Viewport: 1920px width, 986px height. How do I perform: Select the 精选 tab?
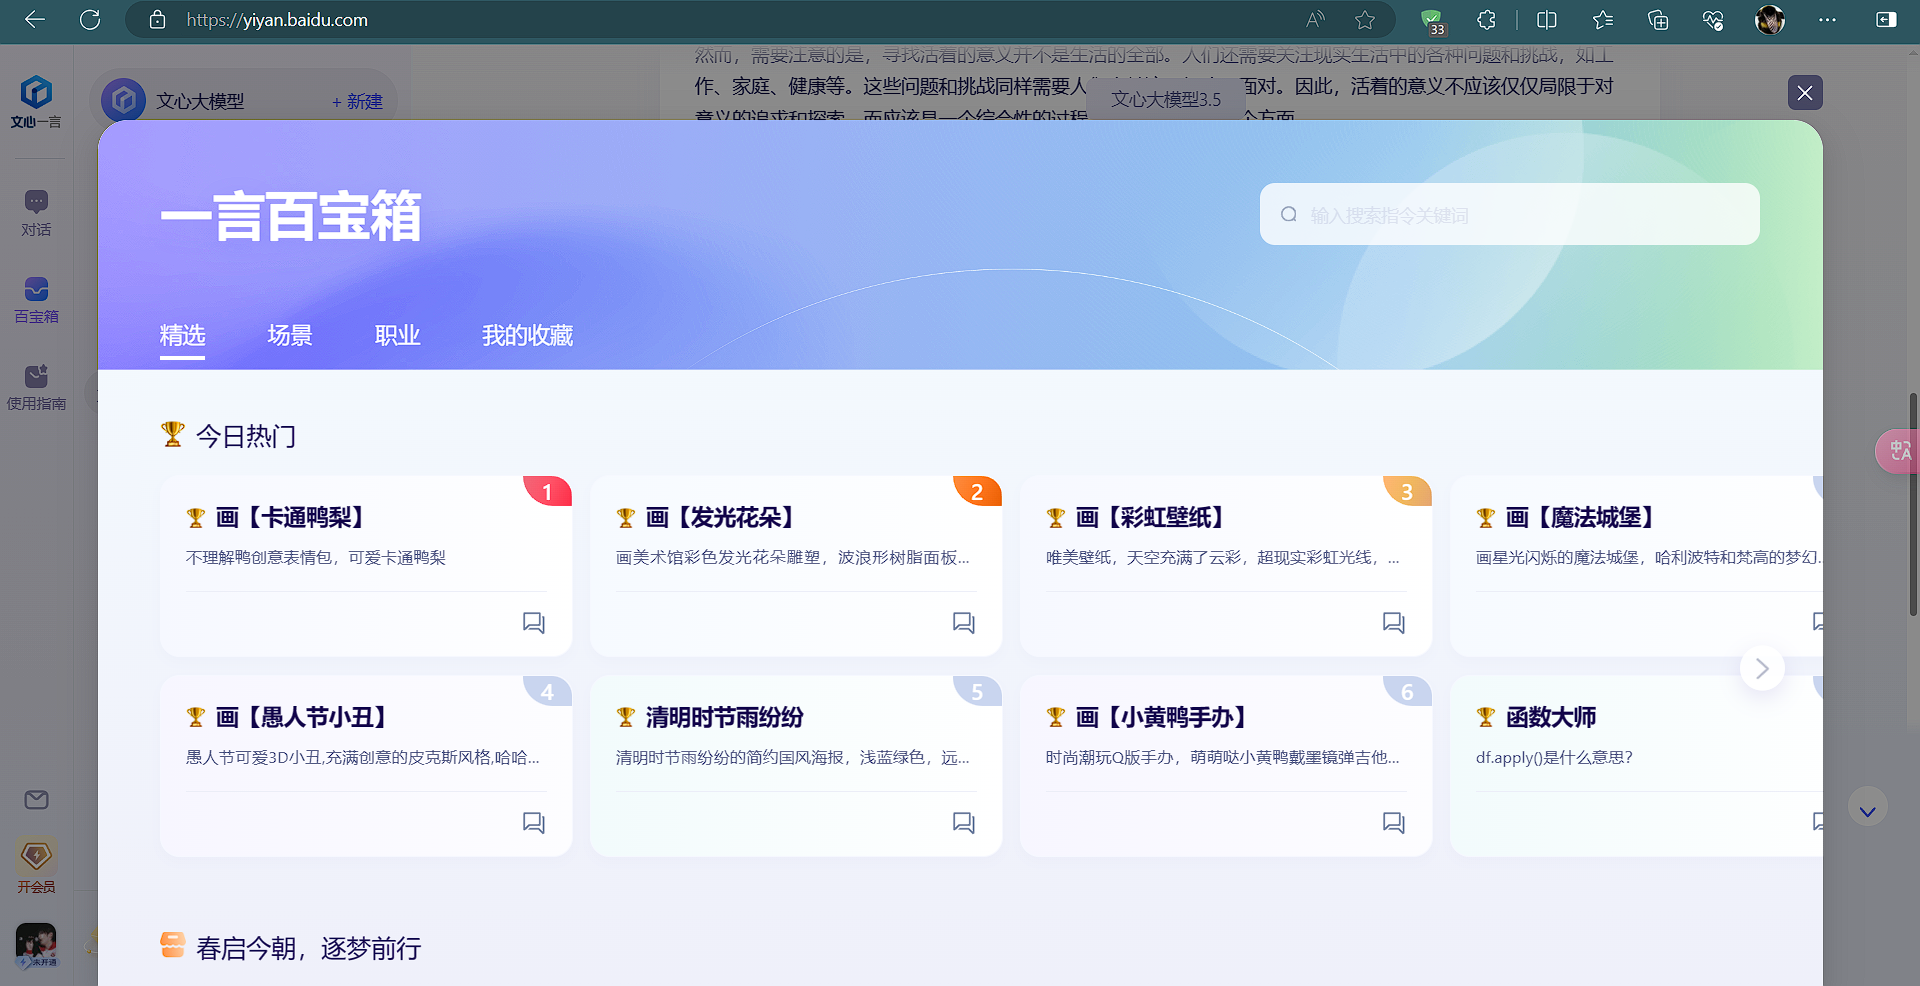(x=182, y=336)
